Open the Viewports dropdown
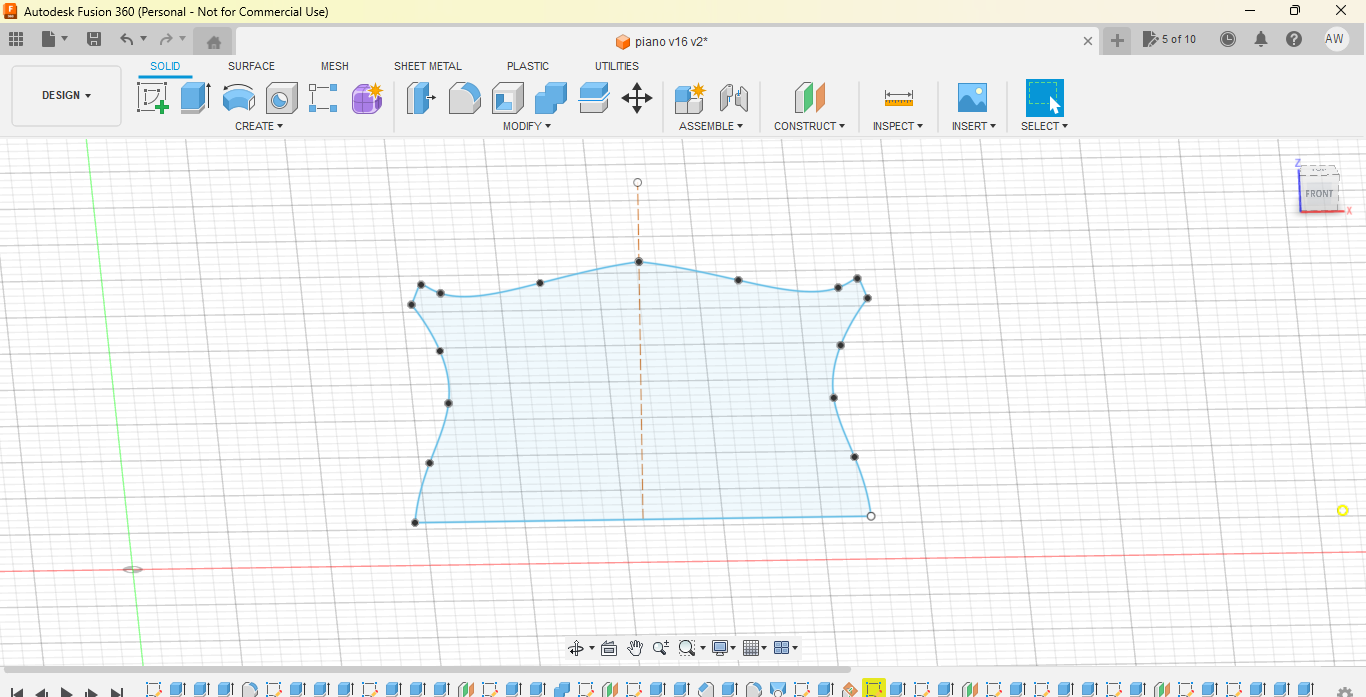Viewport: 1366px width, 697px height. tap(786, 648)
